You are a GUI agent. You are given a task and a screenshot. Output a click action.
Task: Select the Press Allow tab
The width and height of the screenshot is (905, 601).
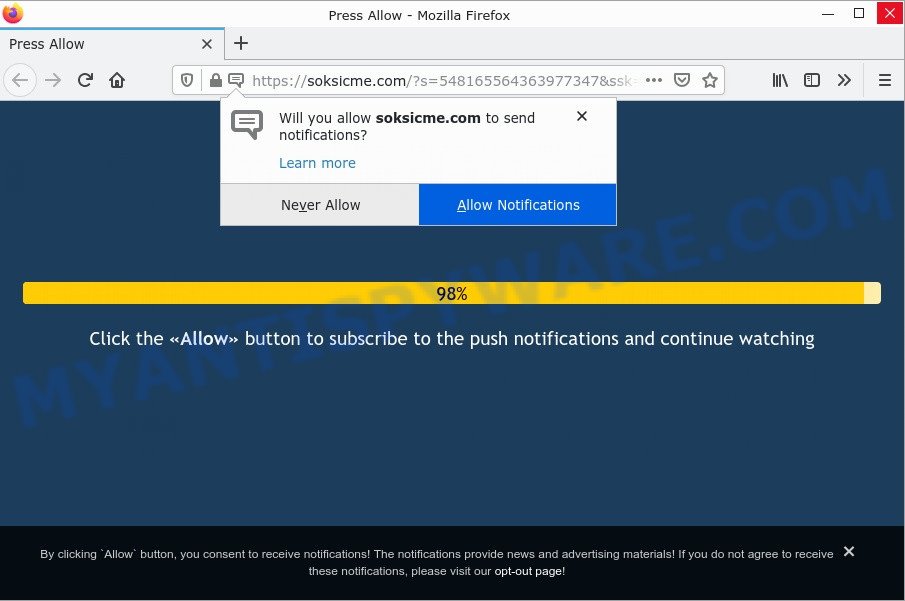[x=112, y=44]
